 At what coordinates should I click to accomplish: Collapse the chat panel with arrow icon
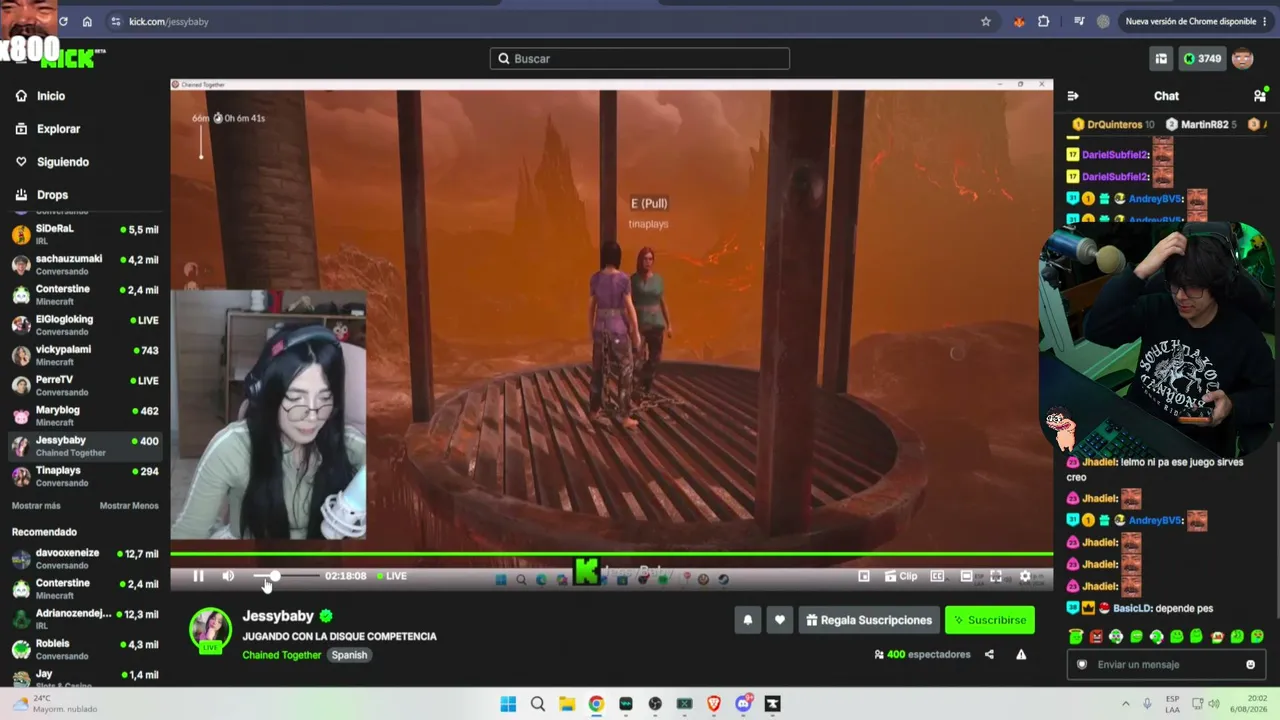tap(1073, 96)
